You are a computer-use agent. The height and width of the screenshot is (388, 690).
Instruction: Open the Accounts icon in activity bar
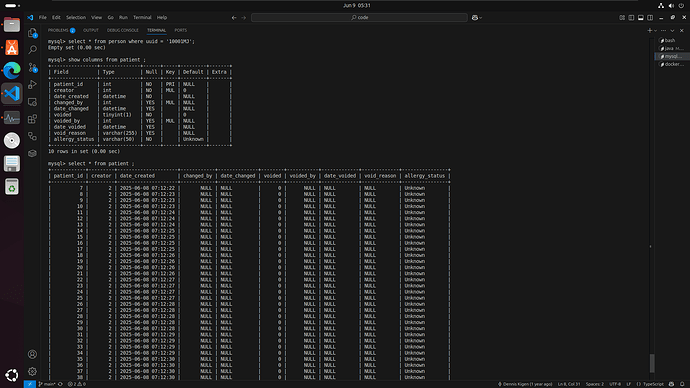32,354
